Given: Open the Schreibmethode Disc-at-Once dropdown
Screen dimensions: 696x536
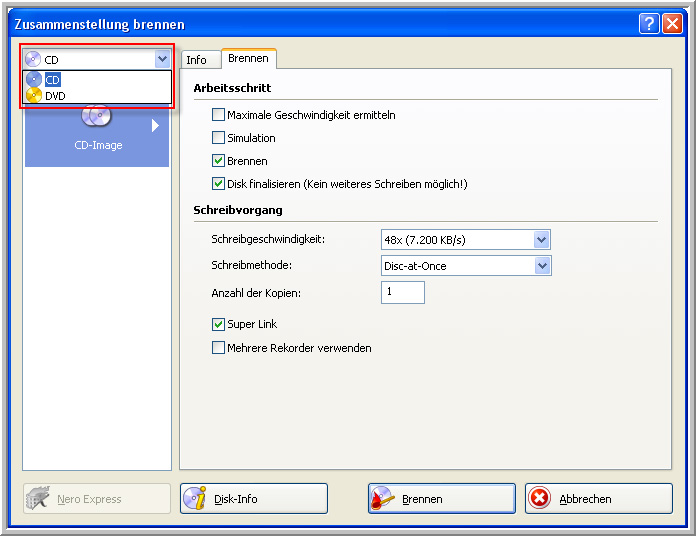Looking at the screenshot, I should [542, 266].
